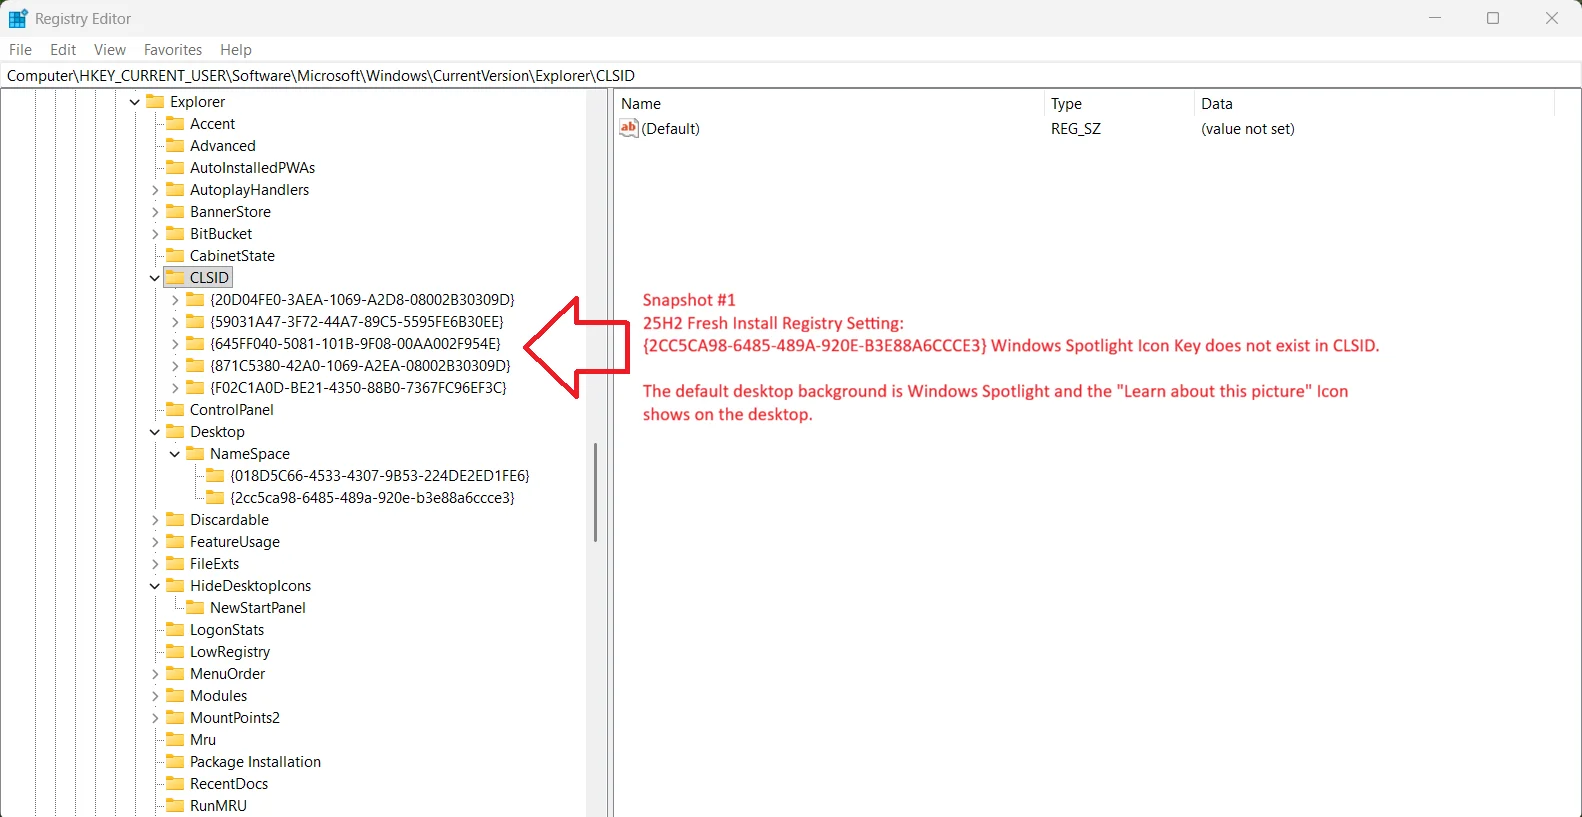This screenshot has width=1582, height=817.
Task: Expand the MountPoints2 key
Action: 155,718
